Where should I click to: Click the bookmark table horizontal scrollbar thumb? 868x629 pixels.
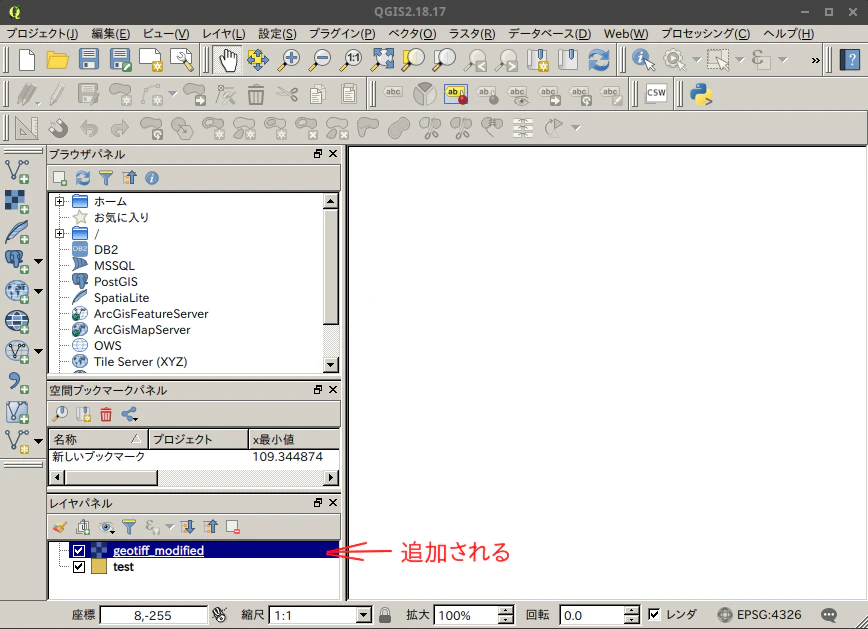[x=111, y=477]
